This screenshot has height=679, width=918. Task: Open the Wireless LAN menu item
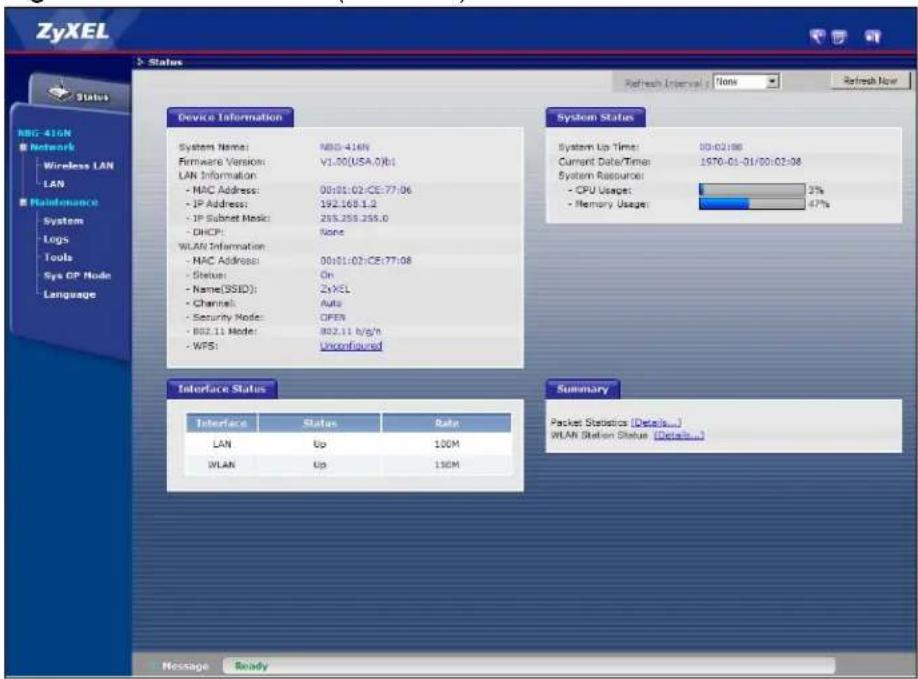click(x=78, y=166)
